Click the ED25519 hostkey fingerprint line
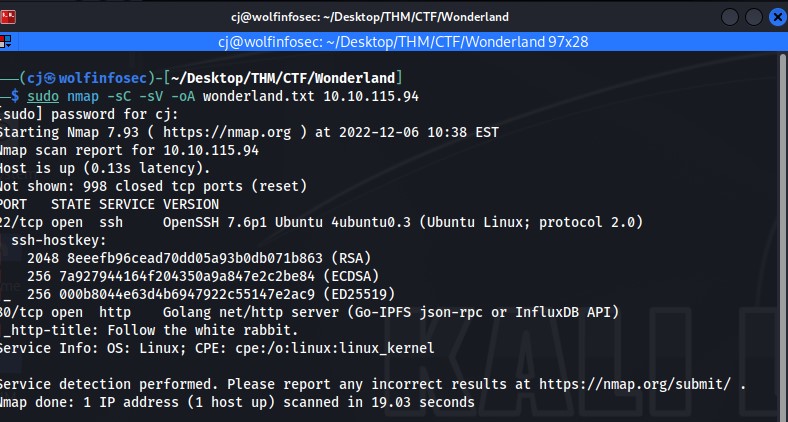Viewport: 788px width, 422px height. coord(211,294)
